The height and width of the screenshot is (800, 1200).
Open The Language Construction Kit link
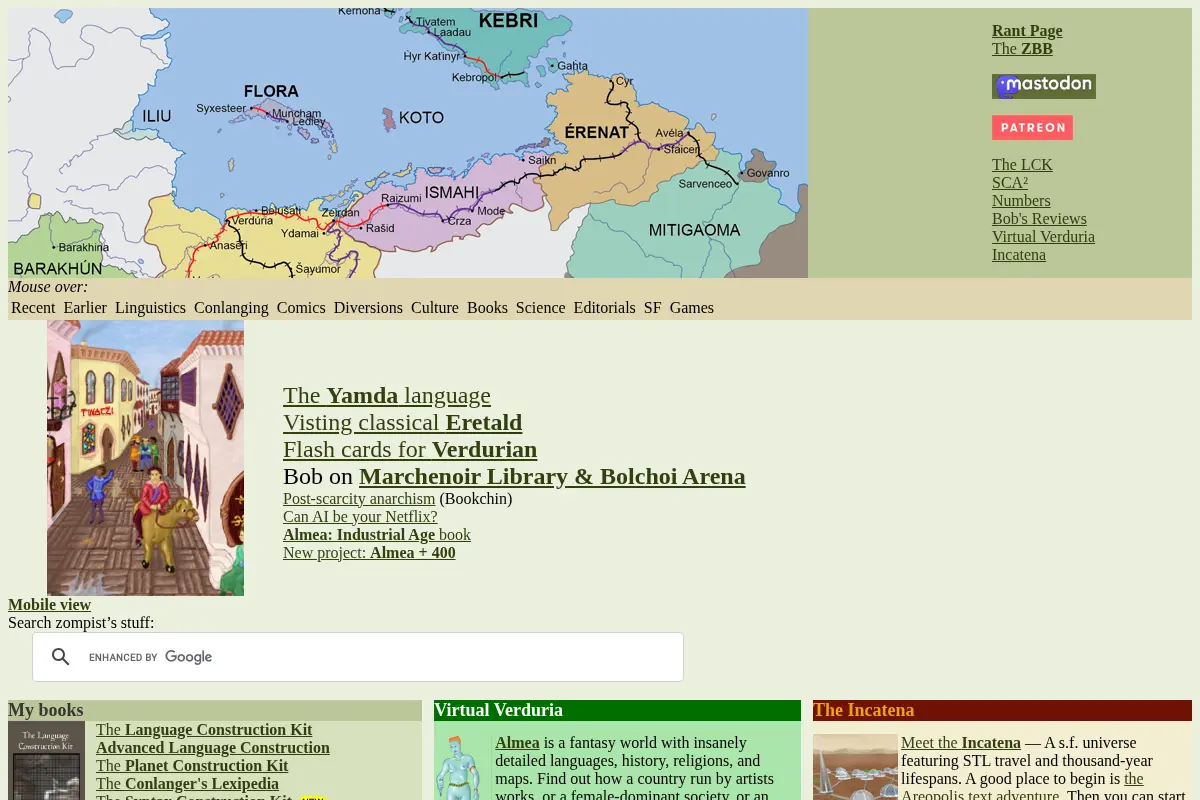point(204,730)
